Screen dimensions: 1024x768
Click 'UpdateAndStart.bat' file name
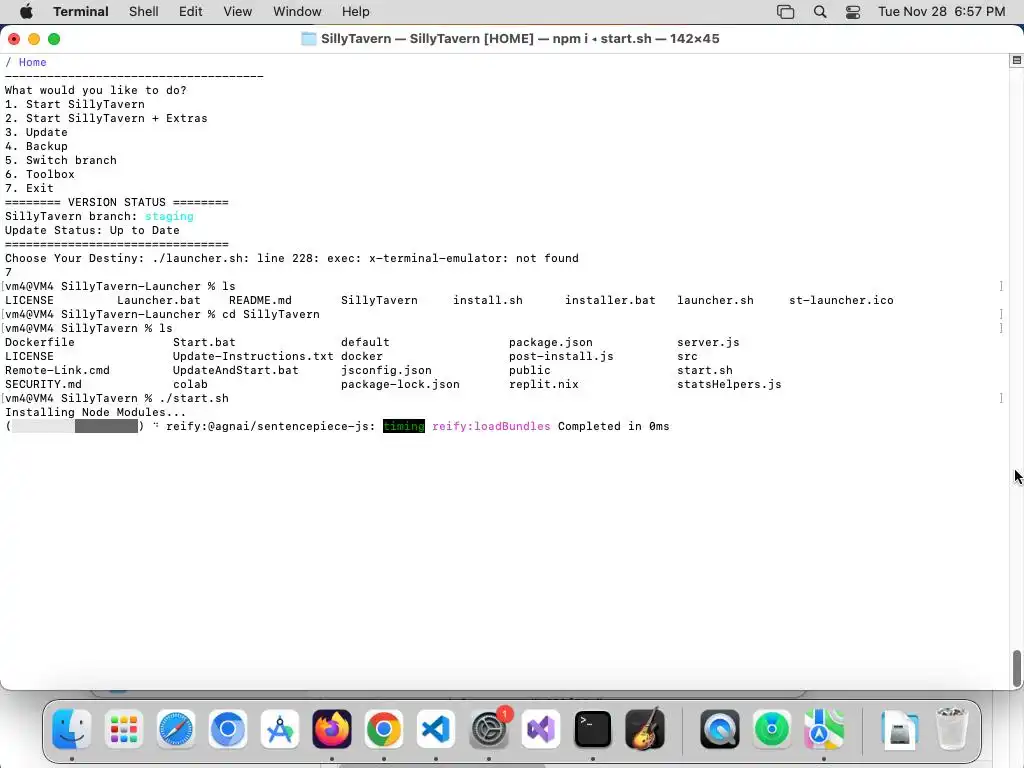(235, 370)
